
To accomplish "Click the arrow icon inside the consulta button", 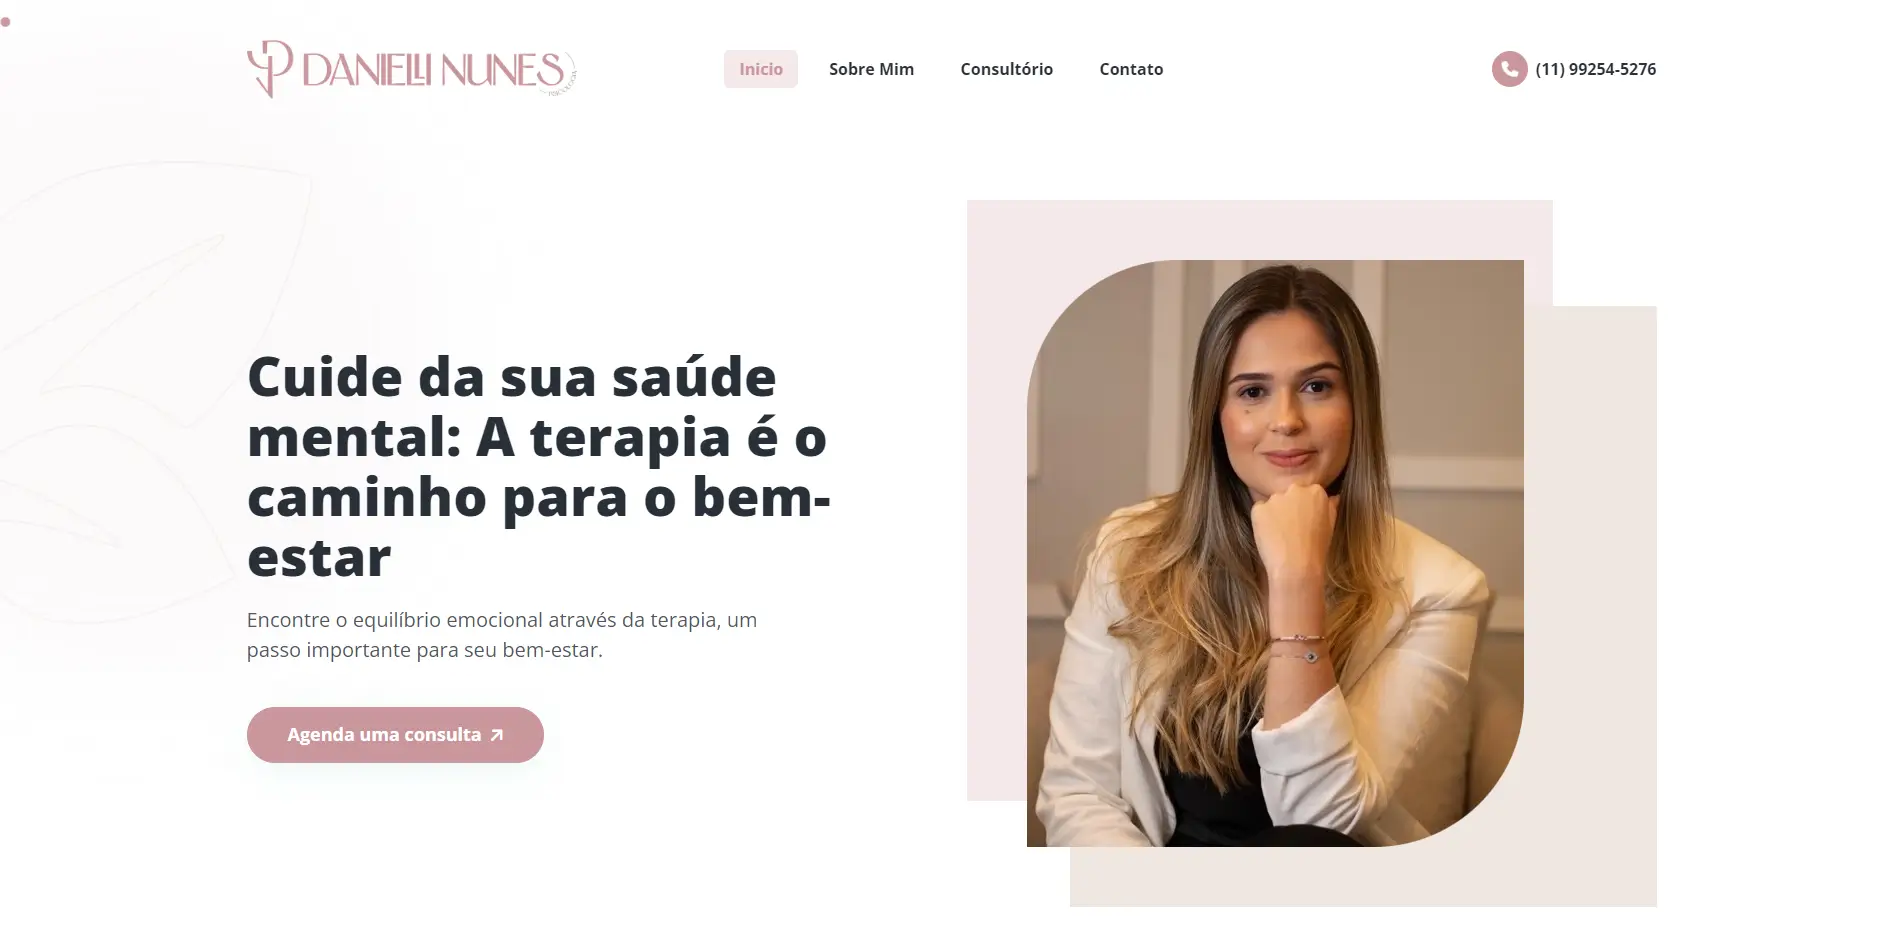I will tap(497, 735).
